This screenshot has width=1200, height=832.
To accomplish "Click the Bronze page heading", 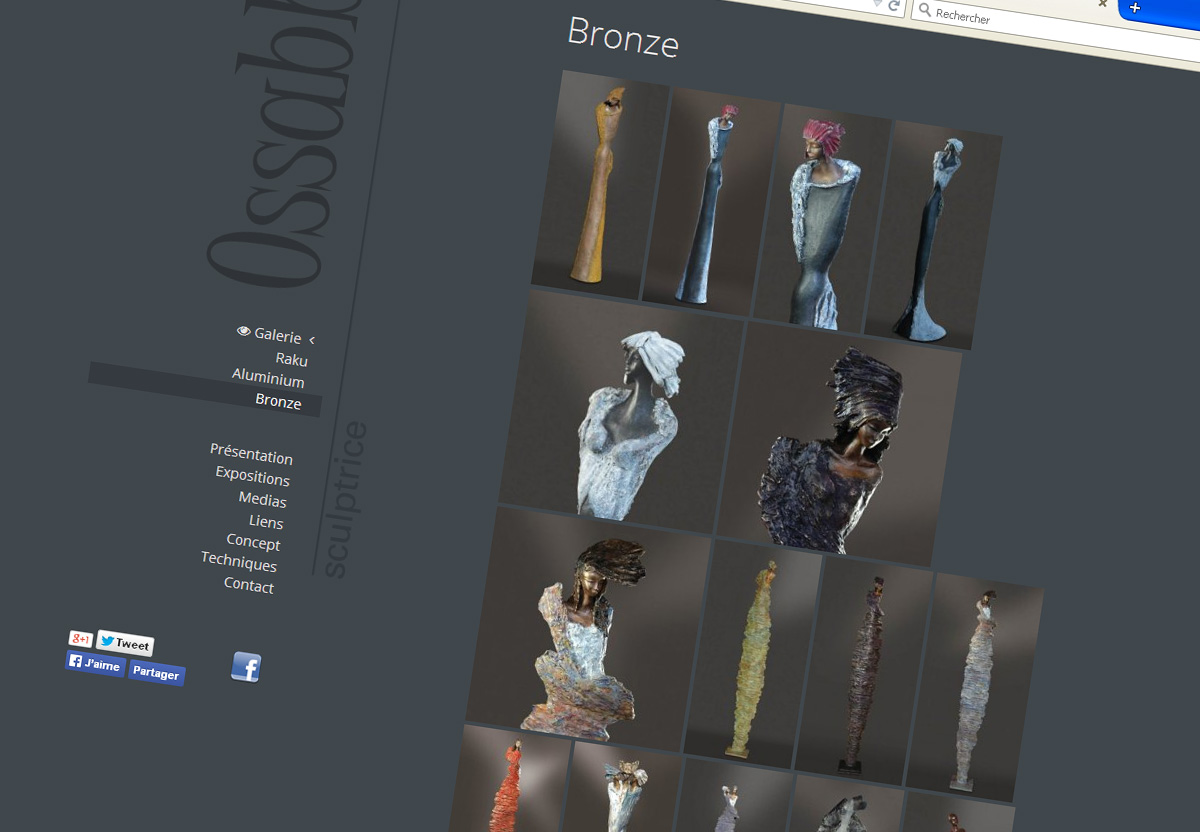I will point(623,37).
